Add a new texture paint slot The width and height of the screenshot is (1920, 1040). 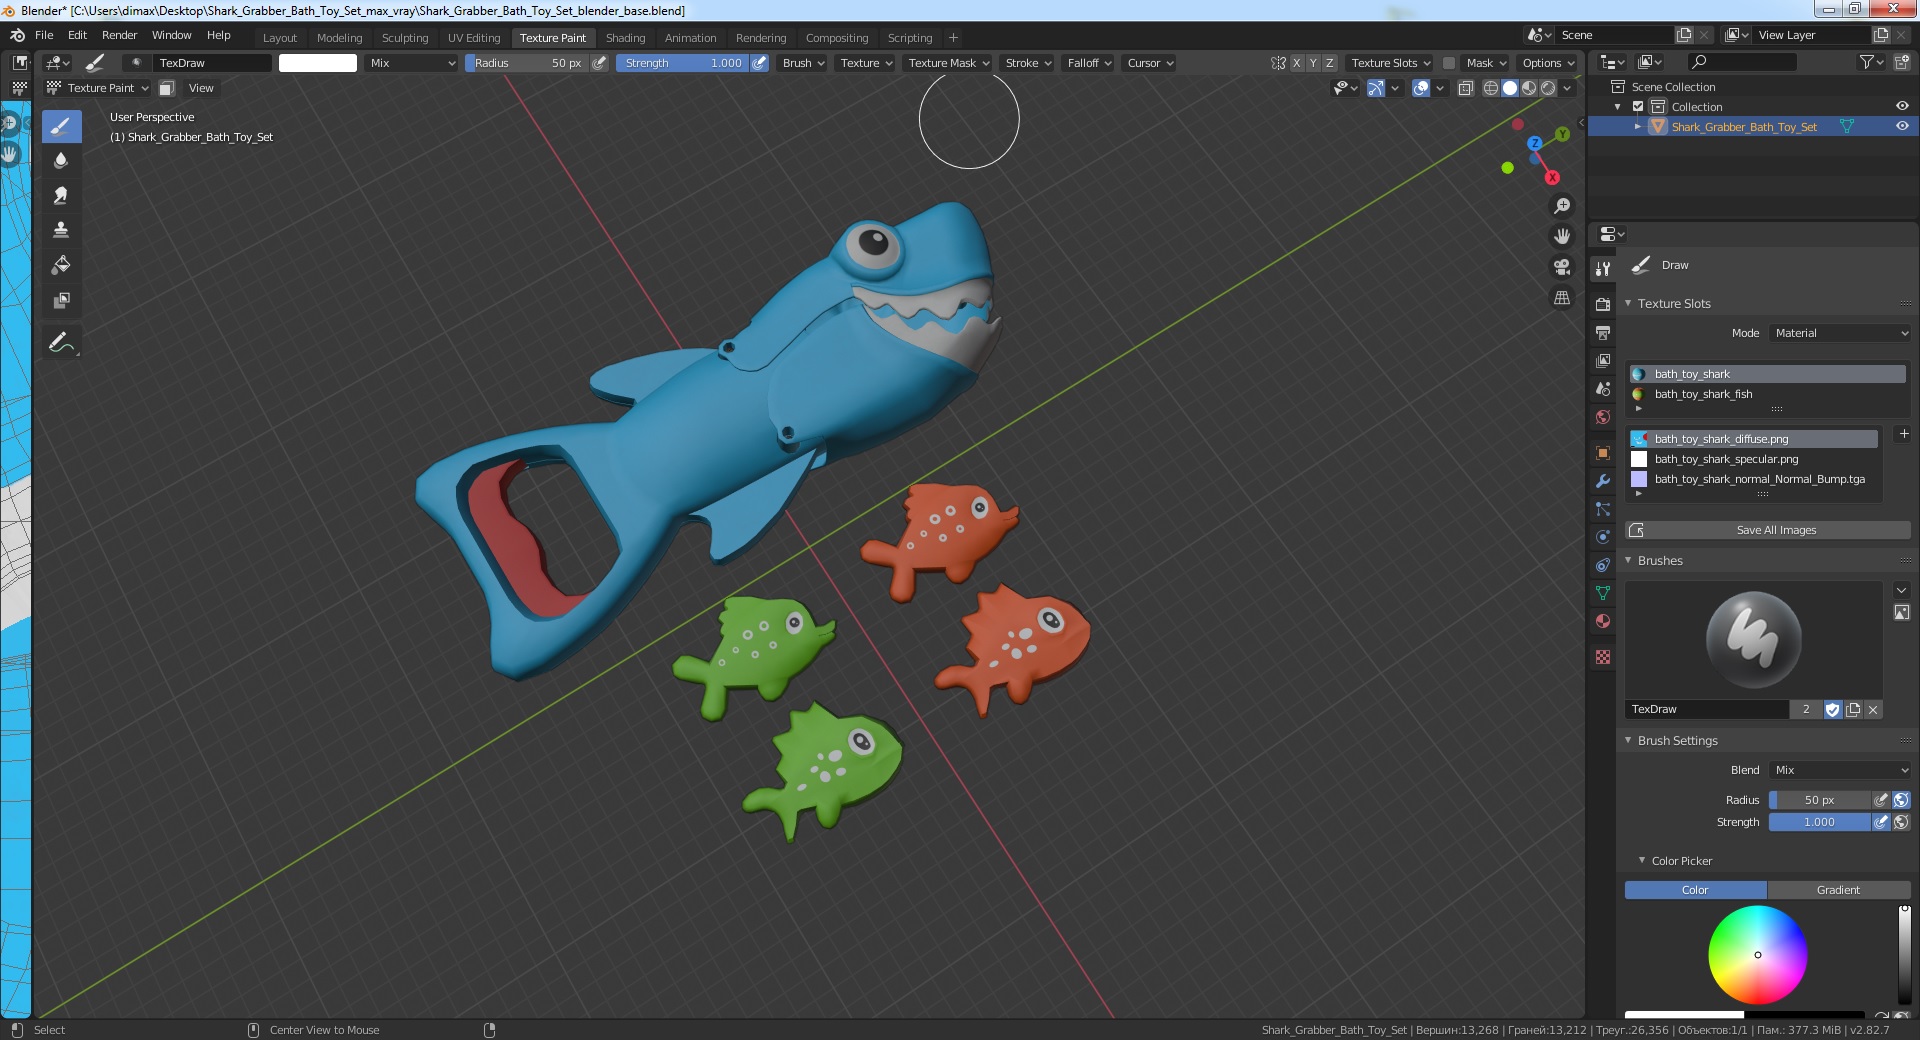click(x=1904, y=434)
